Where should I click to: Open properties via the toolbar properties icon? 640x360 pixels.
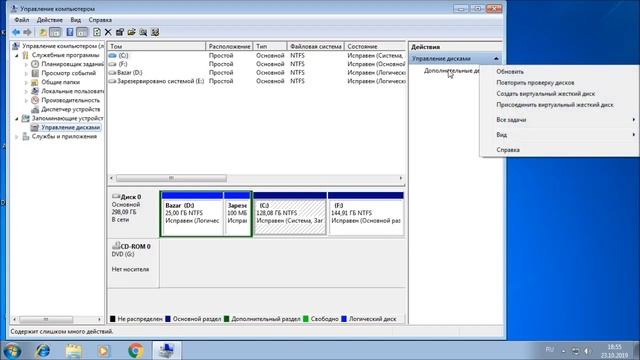120,32
